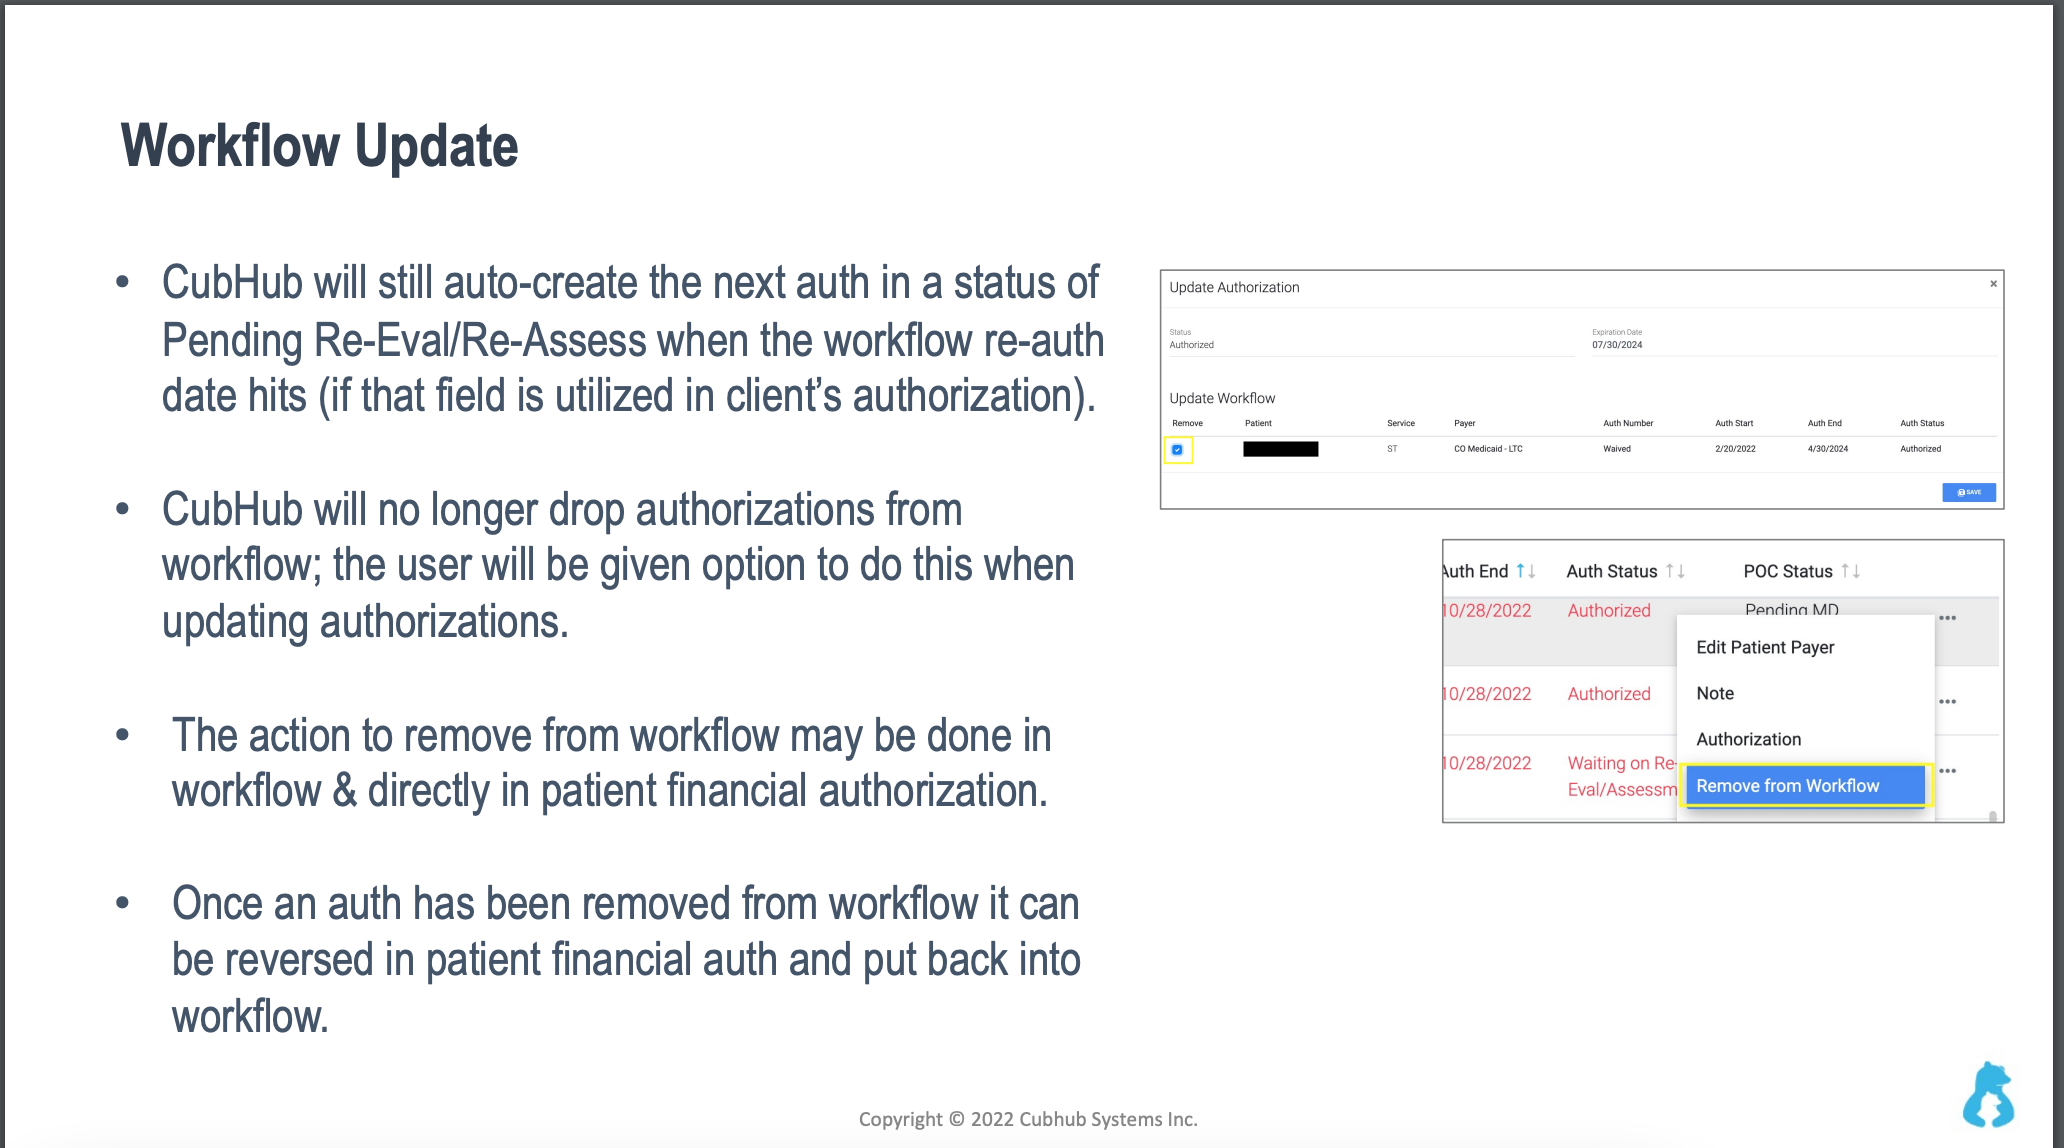Click the Workflow Update slide title
Image resolution: width=2064 pixels, height=1148 pixels.
319,146
